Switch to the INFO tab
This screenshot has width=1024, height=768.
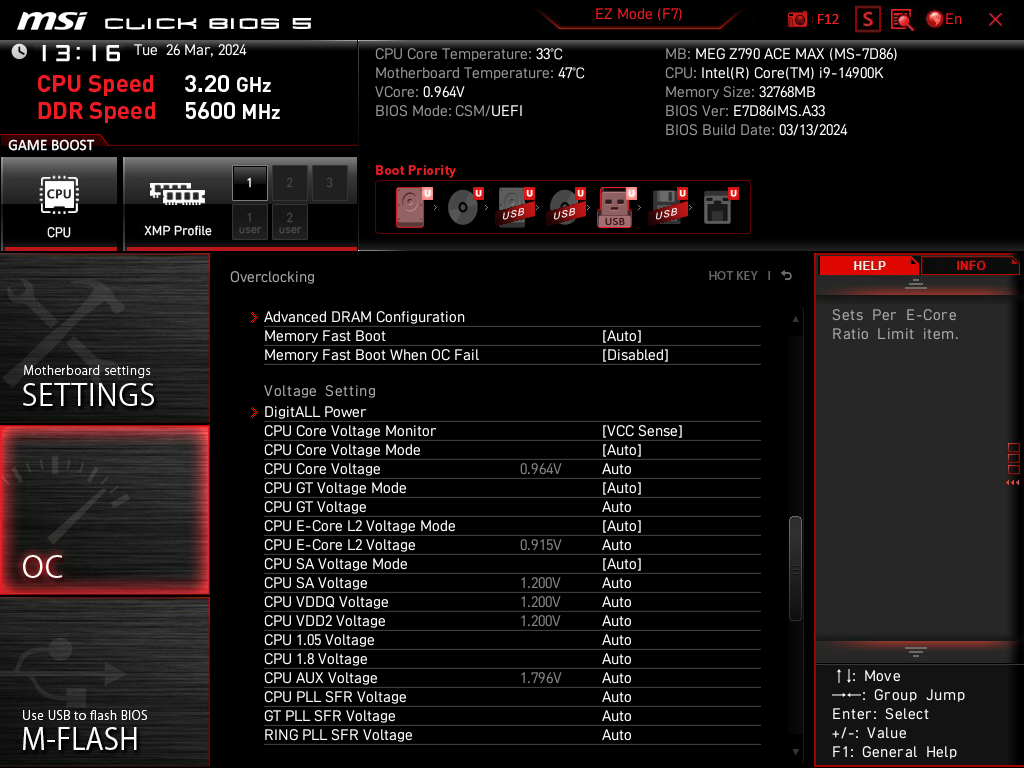pyautogui.click(x=970, y=266)
